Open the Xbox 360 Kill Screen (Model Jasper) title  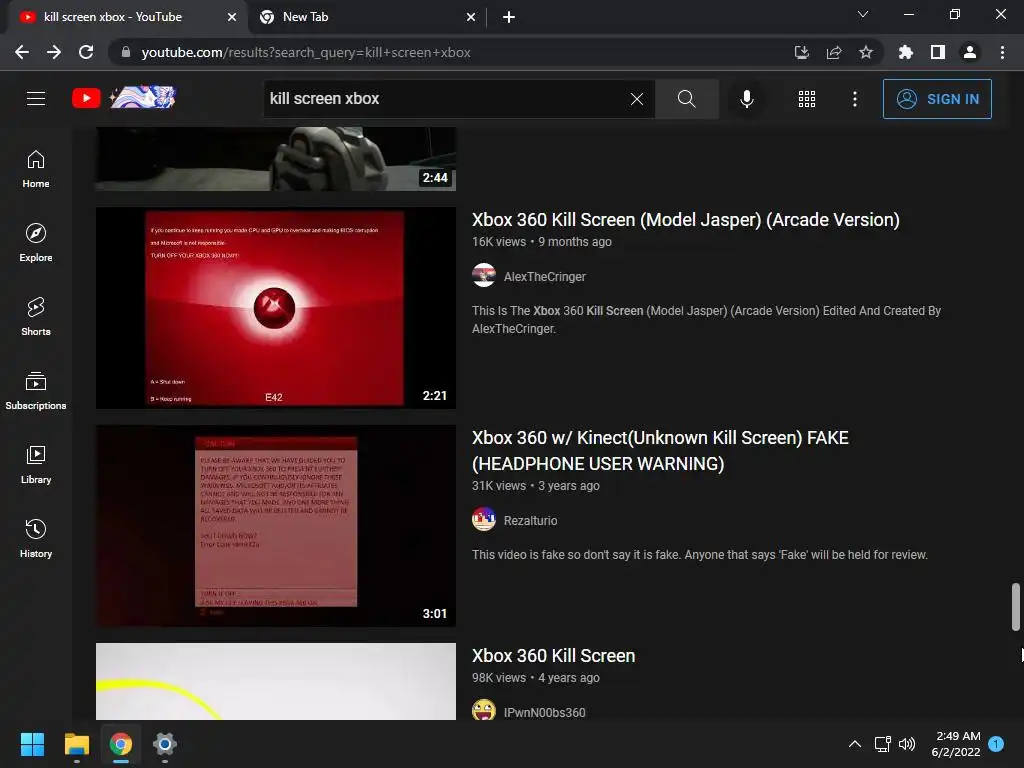[x=686, y=219]
